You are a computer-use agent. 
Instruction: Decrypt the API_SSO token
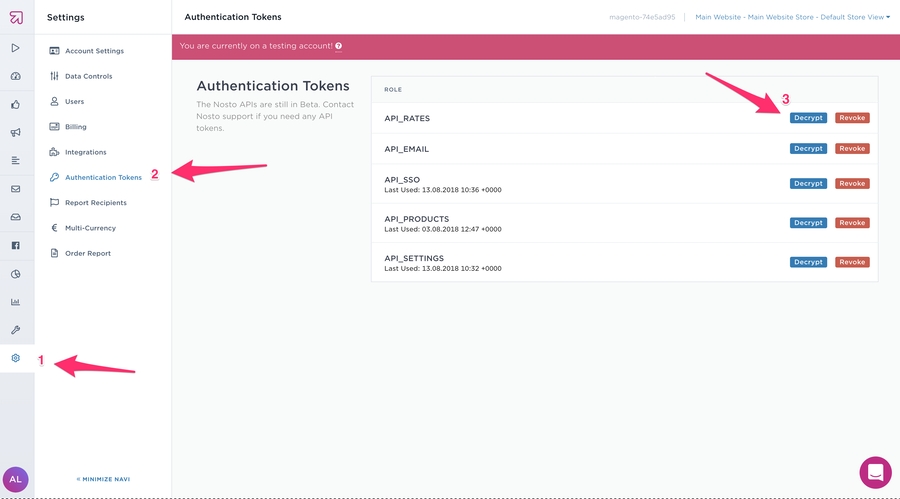tap(808, 184)
